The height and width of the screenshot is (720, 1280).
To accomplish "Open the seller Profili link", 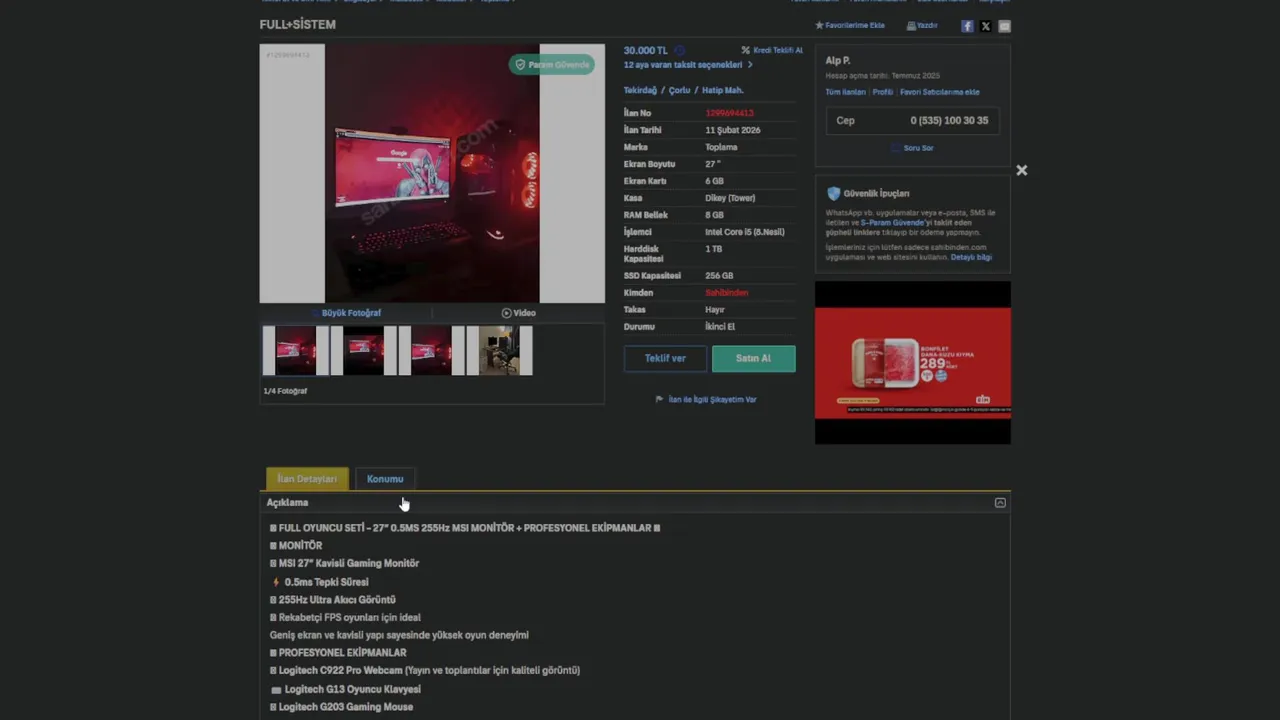I will (x=883, y=92).
